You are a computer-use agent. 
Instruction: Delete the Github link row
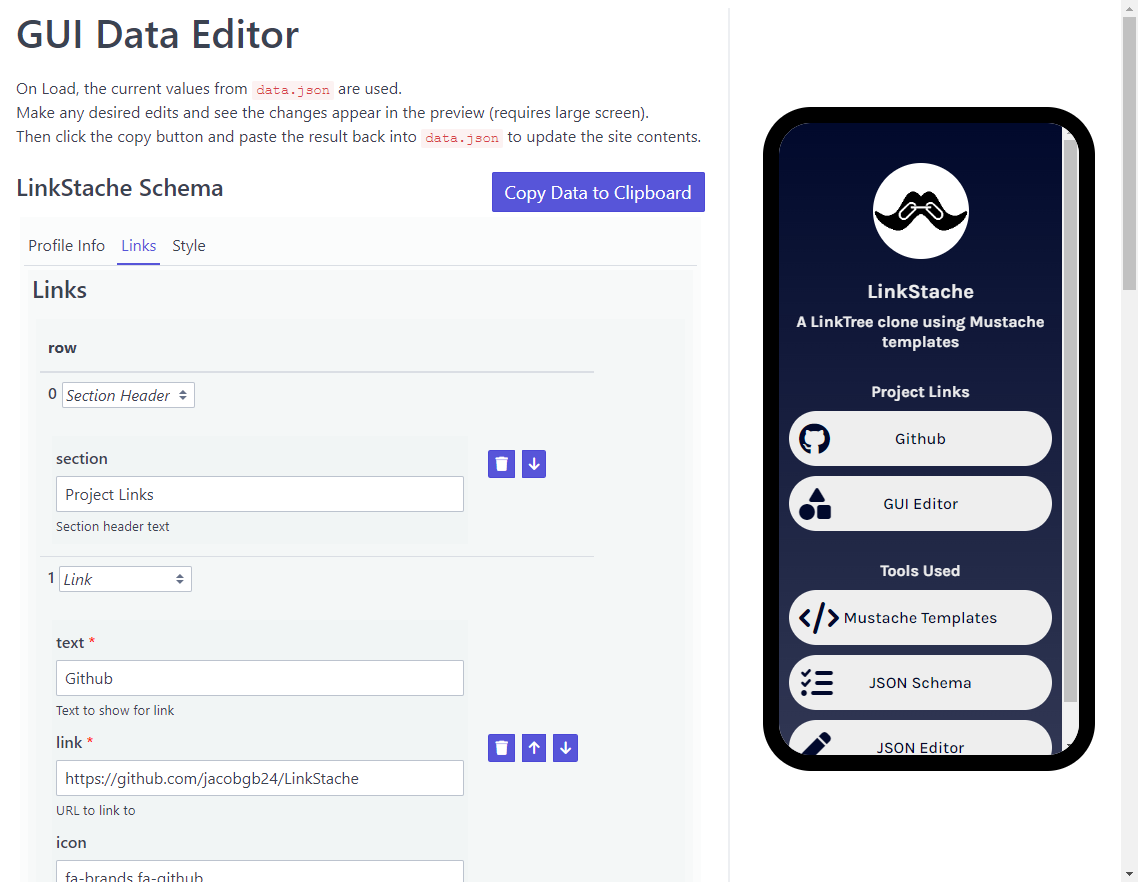[x=502, y=748]
